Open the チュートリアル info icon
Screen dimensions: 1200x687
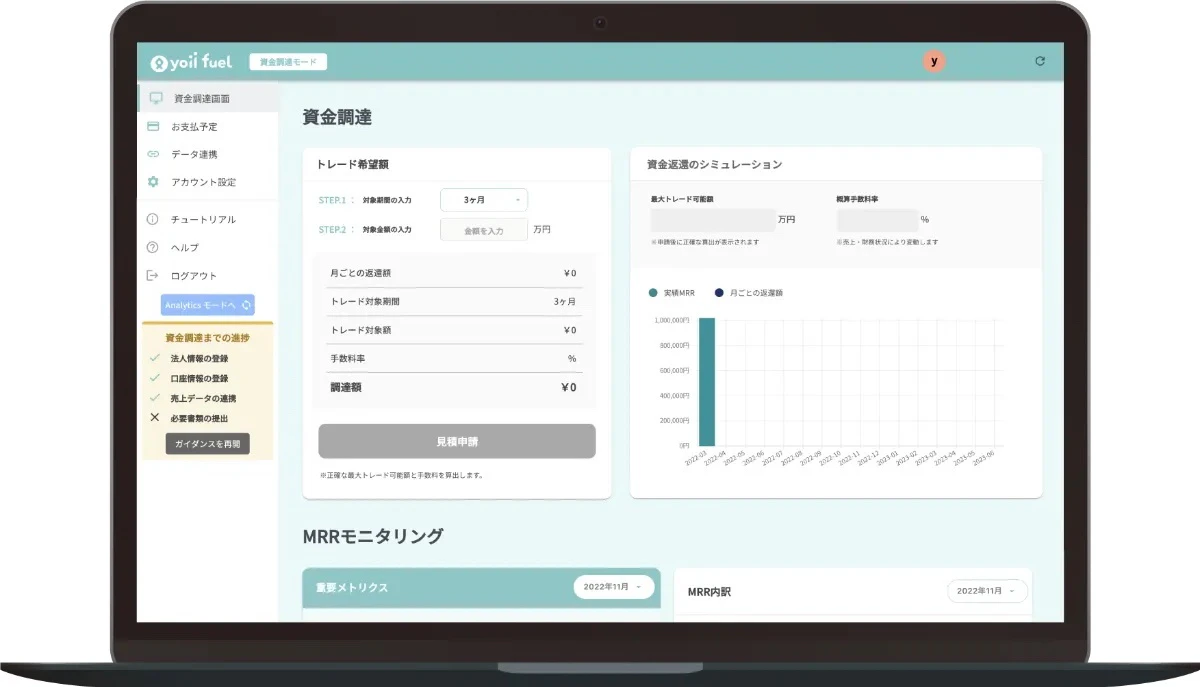pyautogui.click(x=155, y=219)
